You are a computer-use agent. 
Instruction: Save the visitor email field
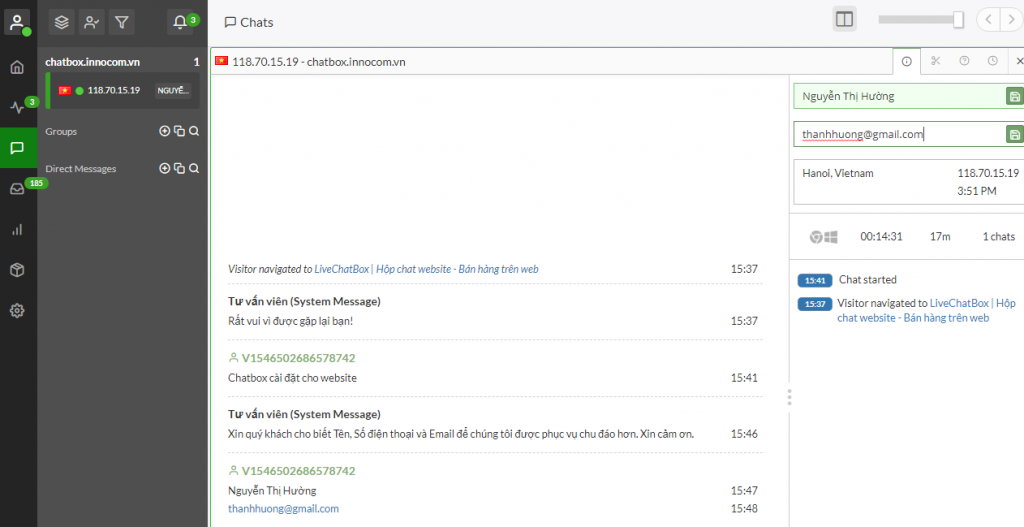1014,135
